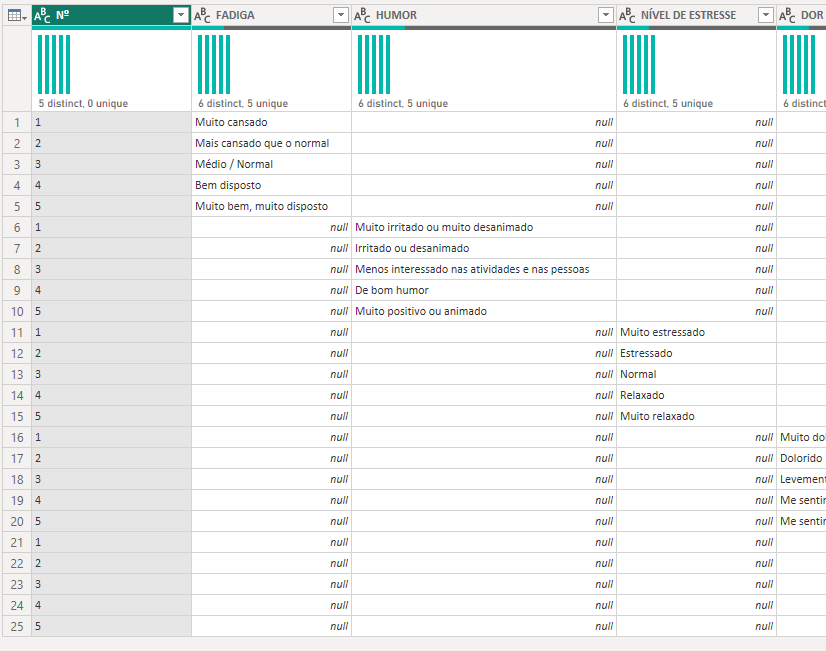Select row number 16 header
Image resolution: width=826 pixels, height=651 pixels.
[x=17, y=437]
